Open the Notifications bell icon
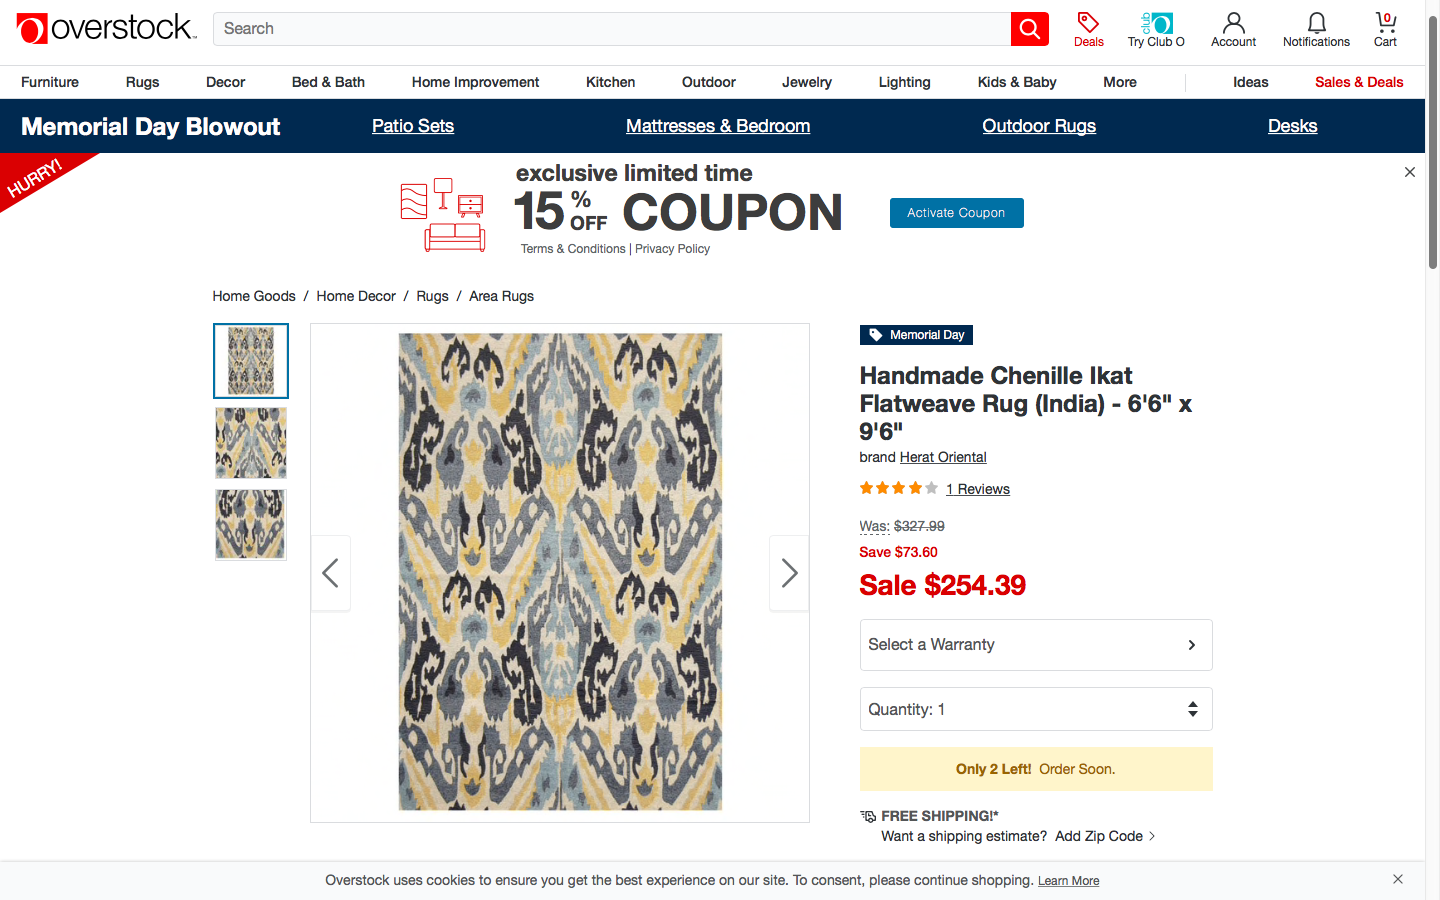 tap(1316, 23)
